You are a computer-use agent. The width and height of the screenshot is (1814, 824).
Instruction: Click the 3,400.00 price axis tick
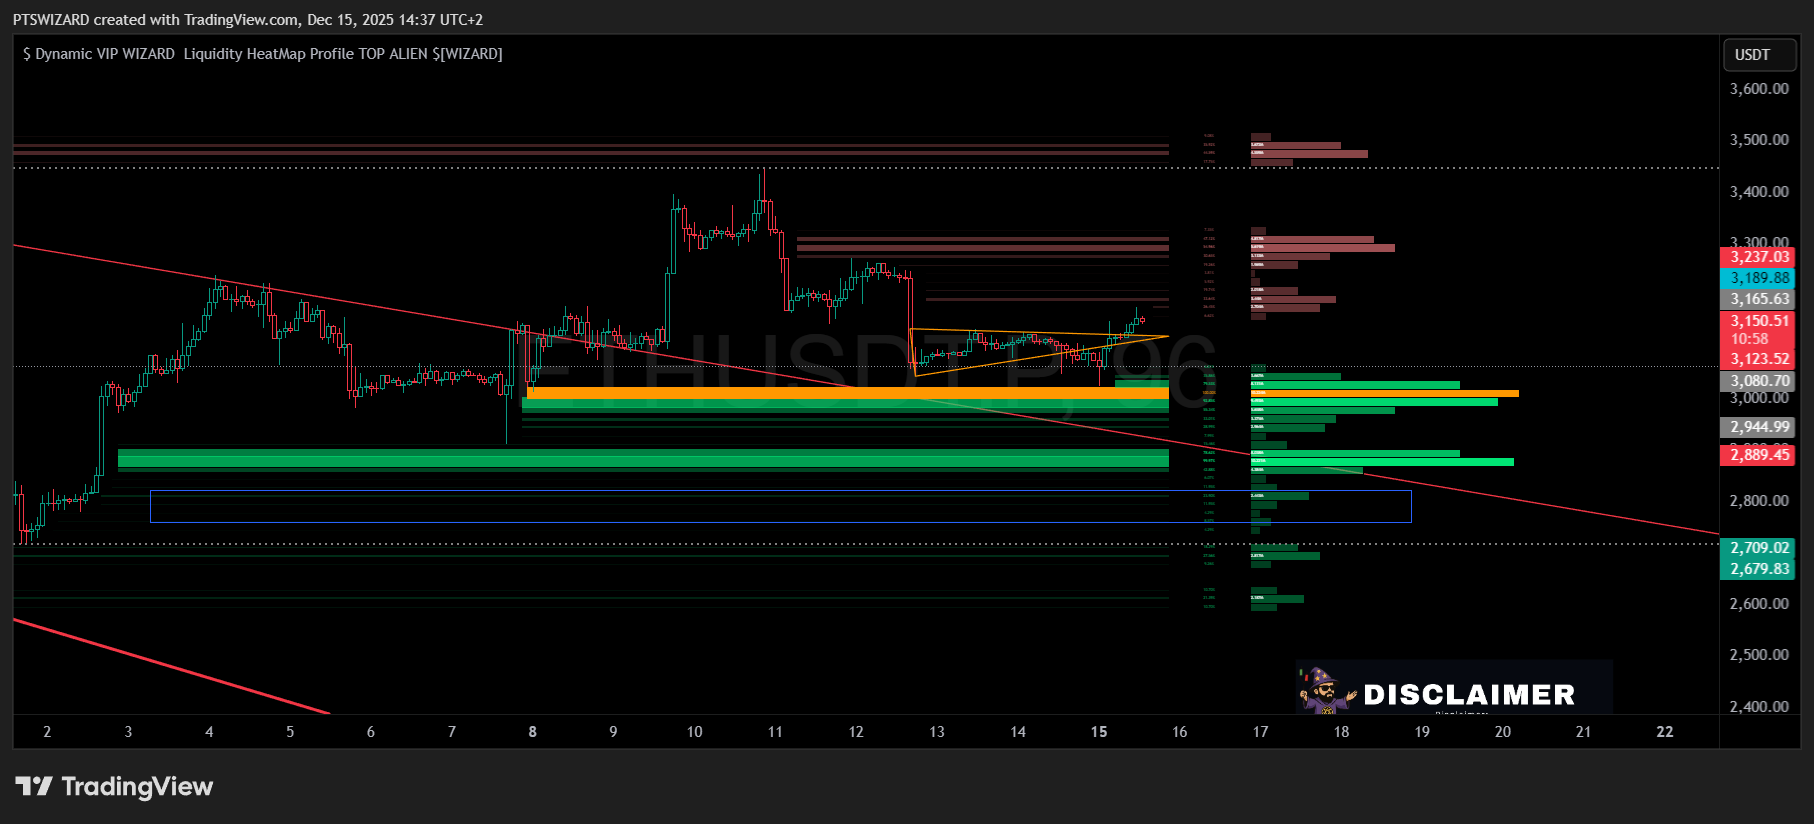coord(1759,192)
